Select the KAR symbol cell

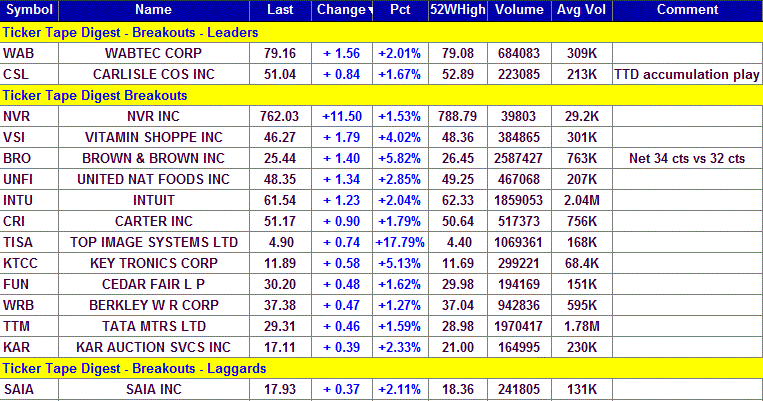click(x=29, y=347)
